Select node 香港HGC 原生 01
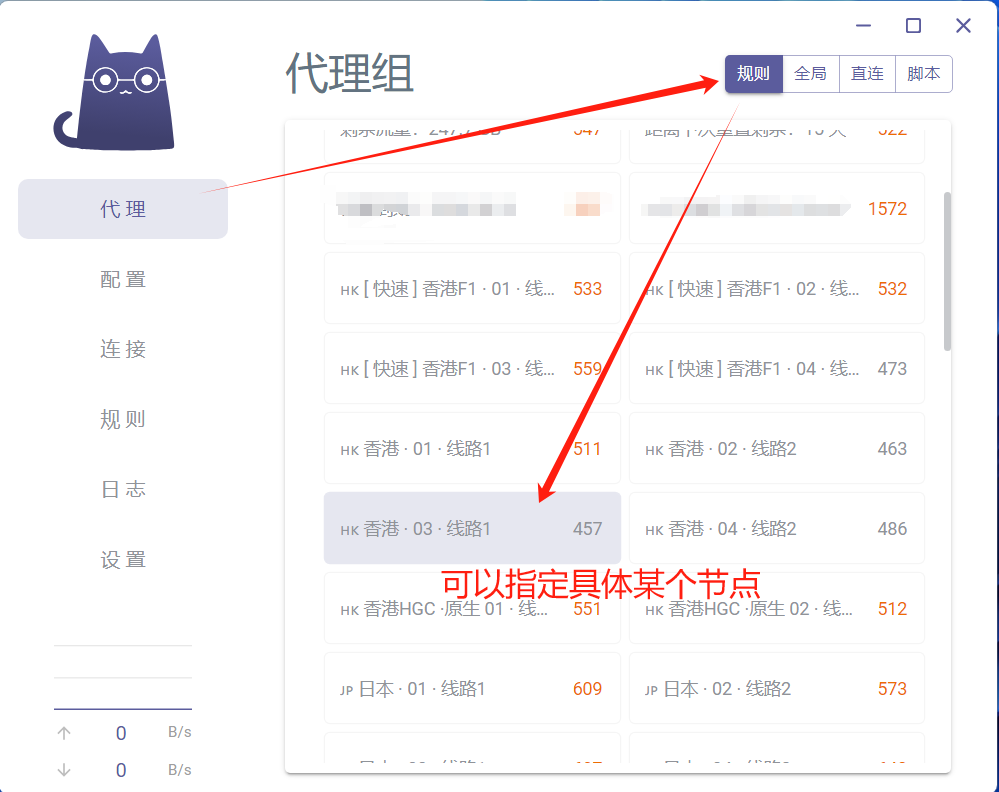The image size is (999, 792). 472,608
